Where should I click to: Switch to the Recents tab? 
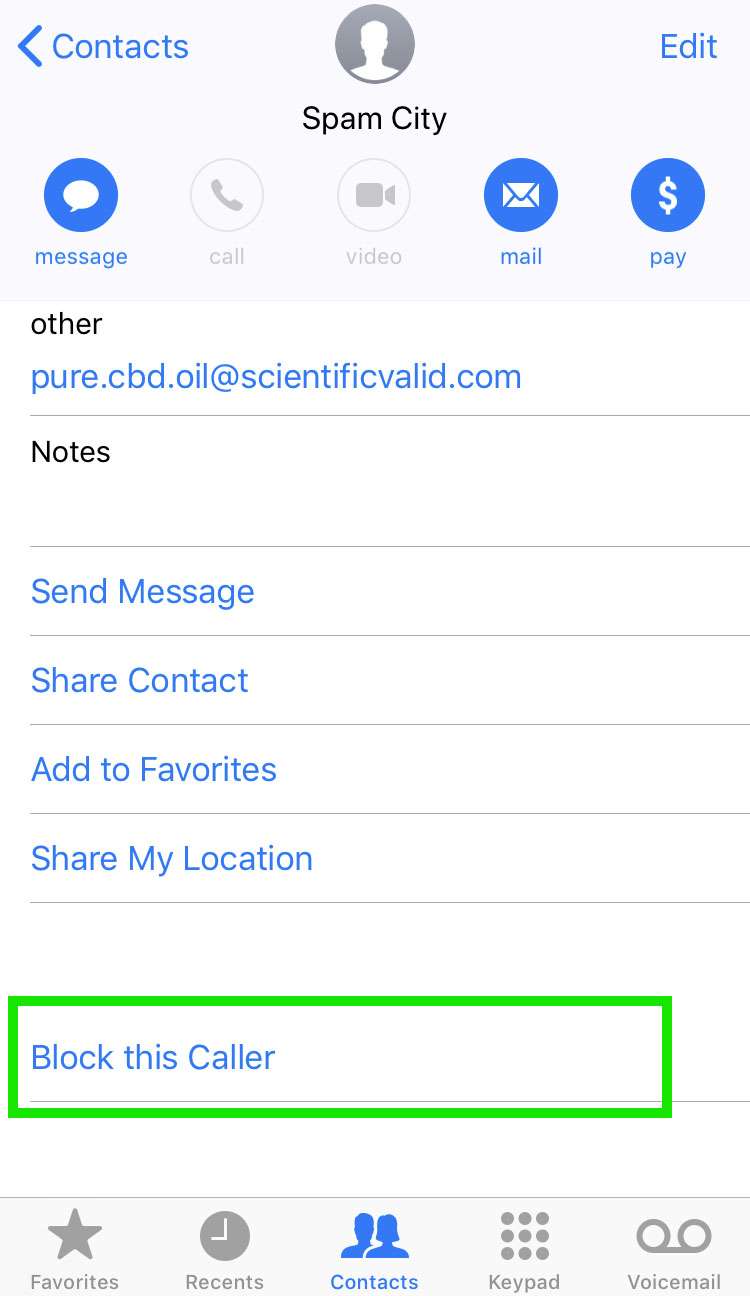click(225, 1249)
